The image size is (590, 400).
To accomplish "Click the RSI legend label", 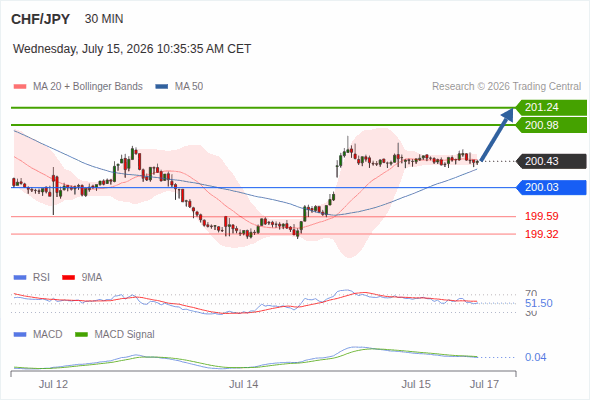I will coord(41,278).
